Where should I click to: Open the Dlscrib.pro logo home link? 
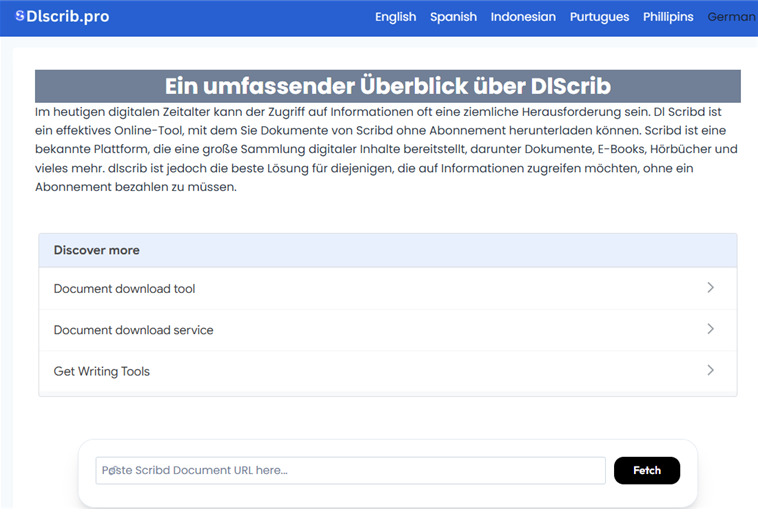click(62, 16)
